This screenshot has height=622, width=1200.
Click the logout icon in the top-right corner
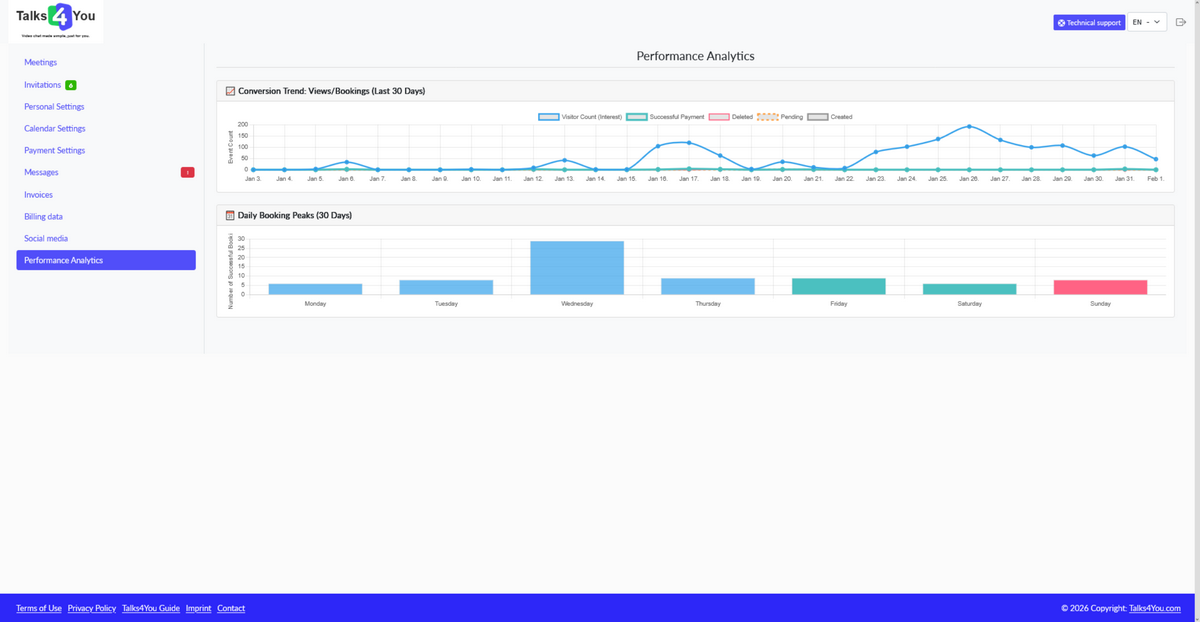1181,22
